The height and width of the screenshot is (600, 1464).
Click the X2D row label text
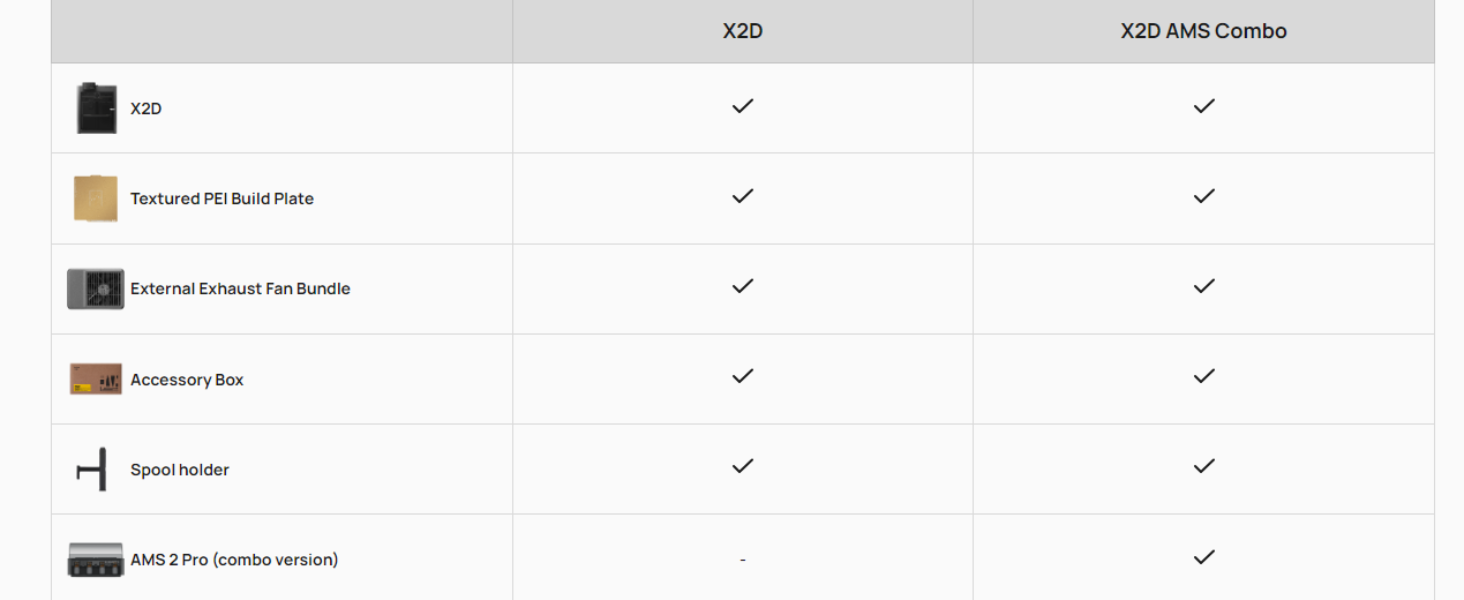pyautogui.click(x=146, y=108)
